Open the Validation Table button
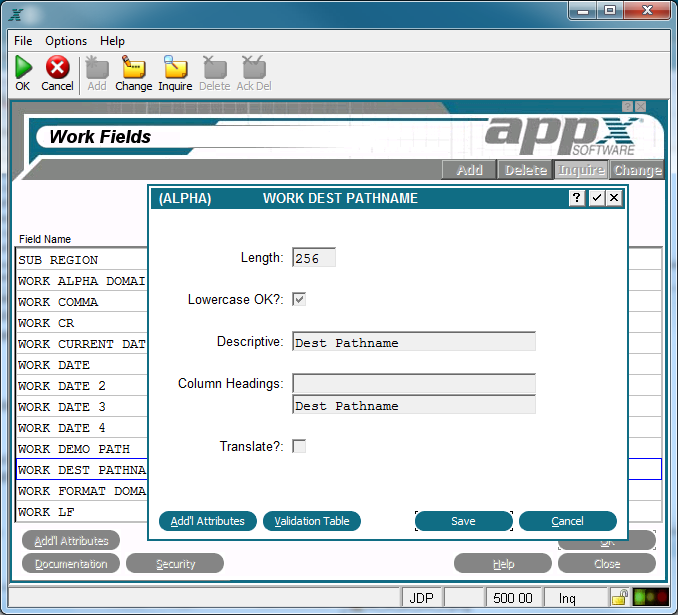Screen dimensions: 678x615 tap(312, 521)
